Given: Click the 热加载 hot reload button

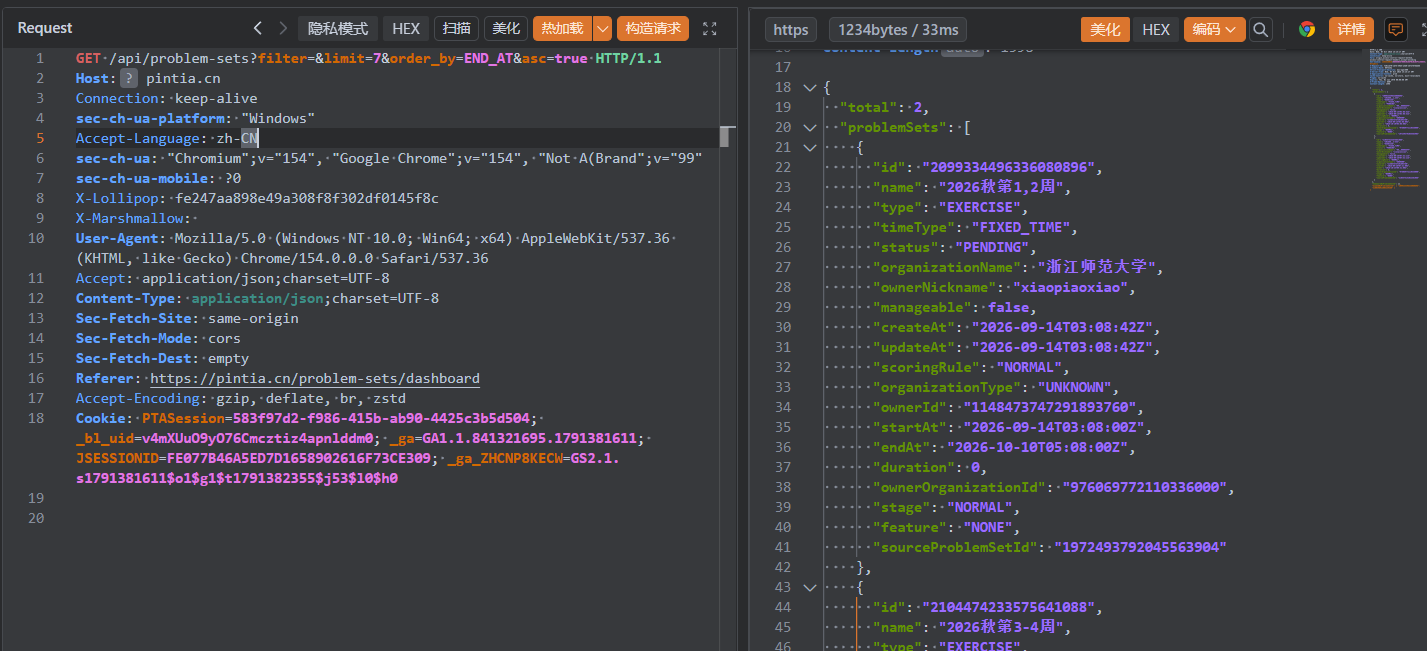Looking at the screenshot, I should (x=563, y=29).
